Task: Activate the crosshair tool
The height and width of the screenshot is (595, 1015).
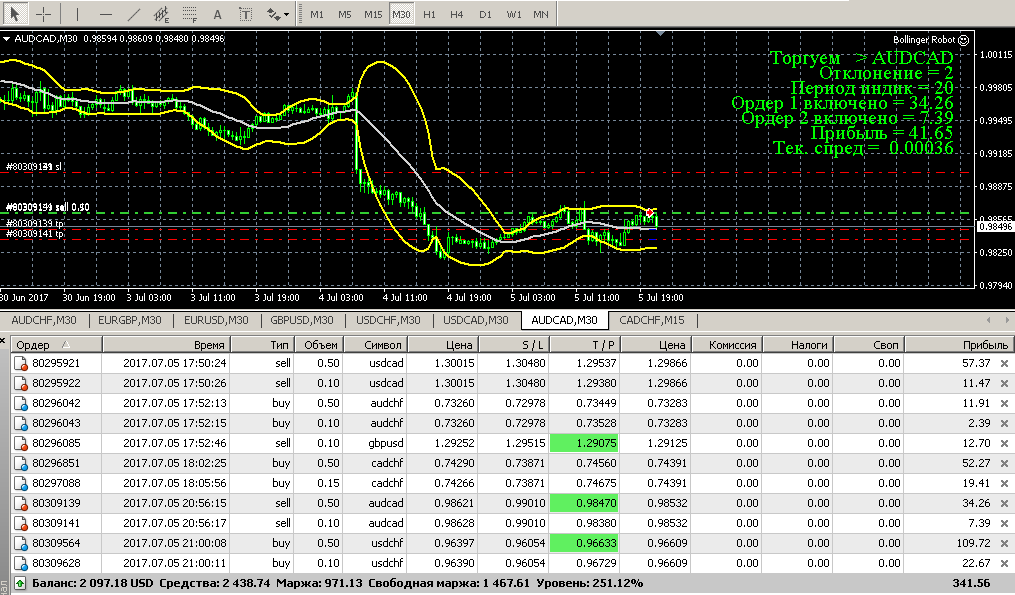Action: [x=45, y=15]
